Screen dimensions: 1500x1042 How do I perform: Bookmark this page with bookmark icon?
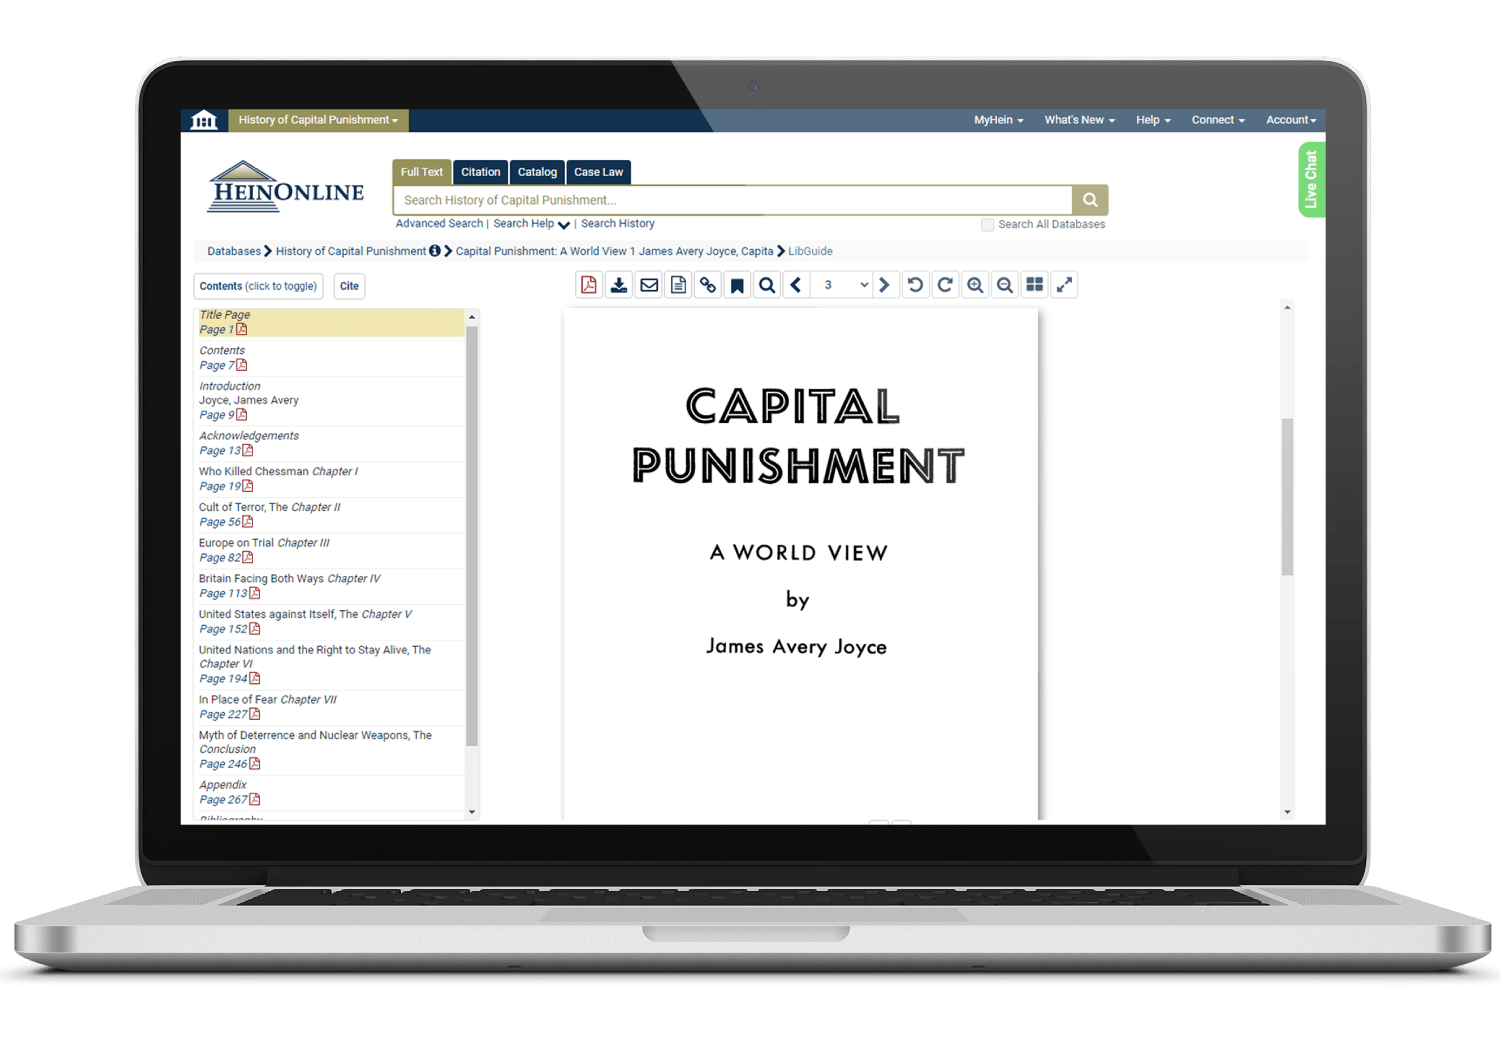coord(737,285)
